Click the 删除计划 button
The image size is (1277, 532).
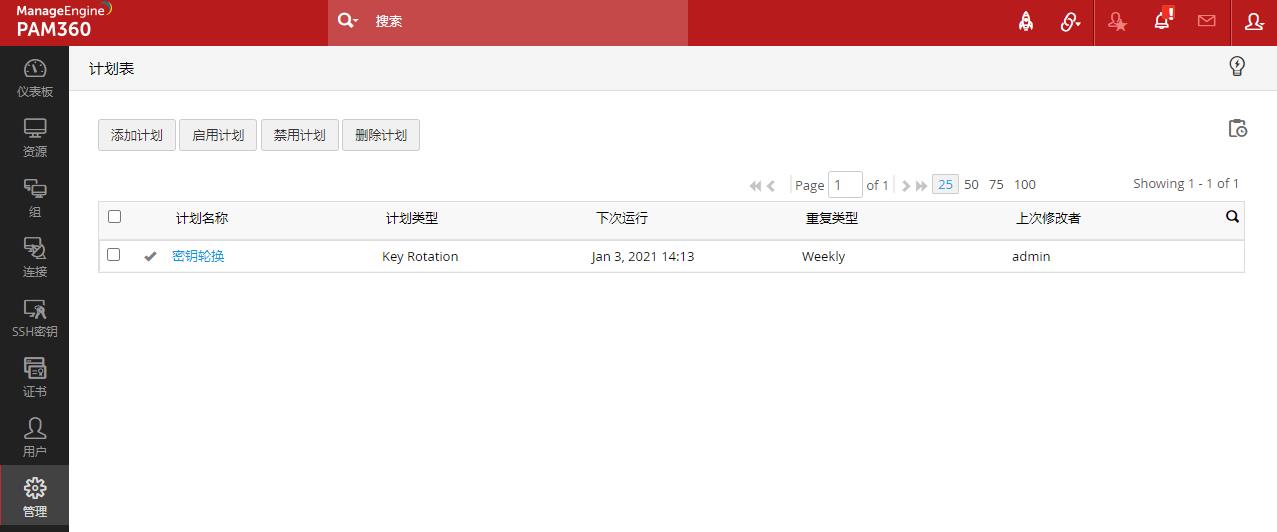[x=381, y=135]
